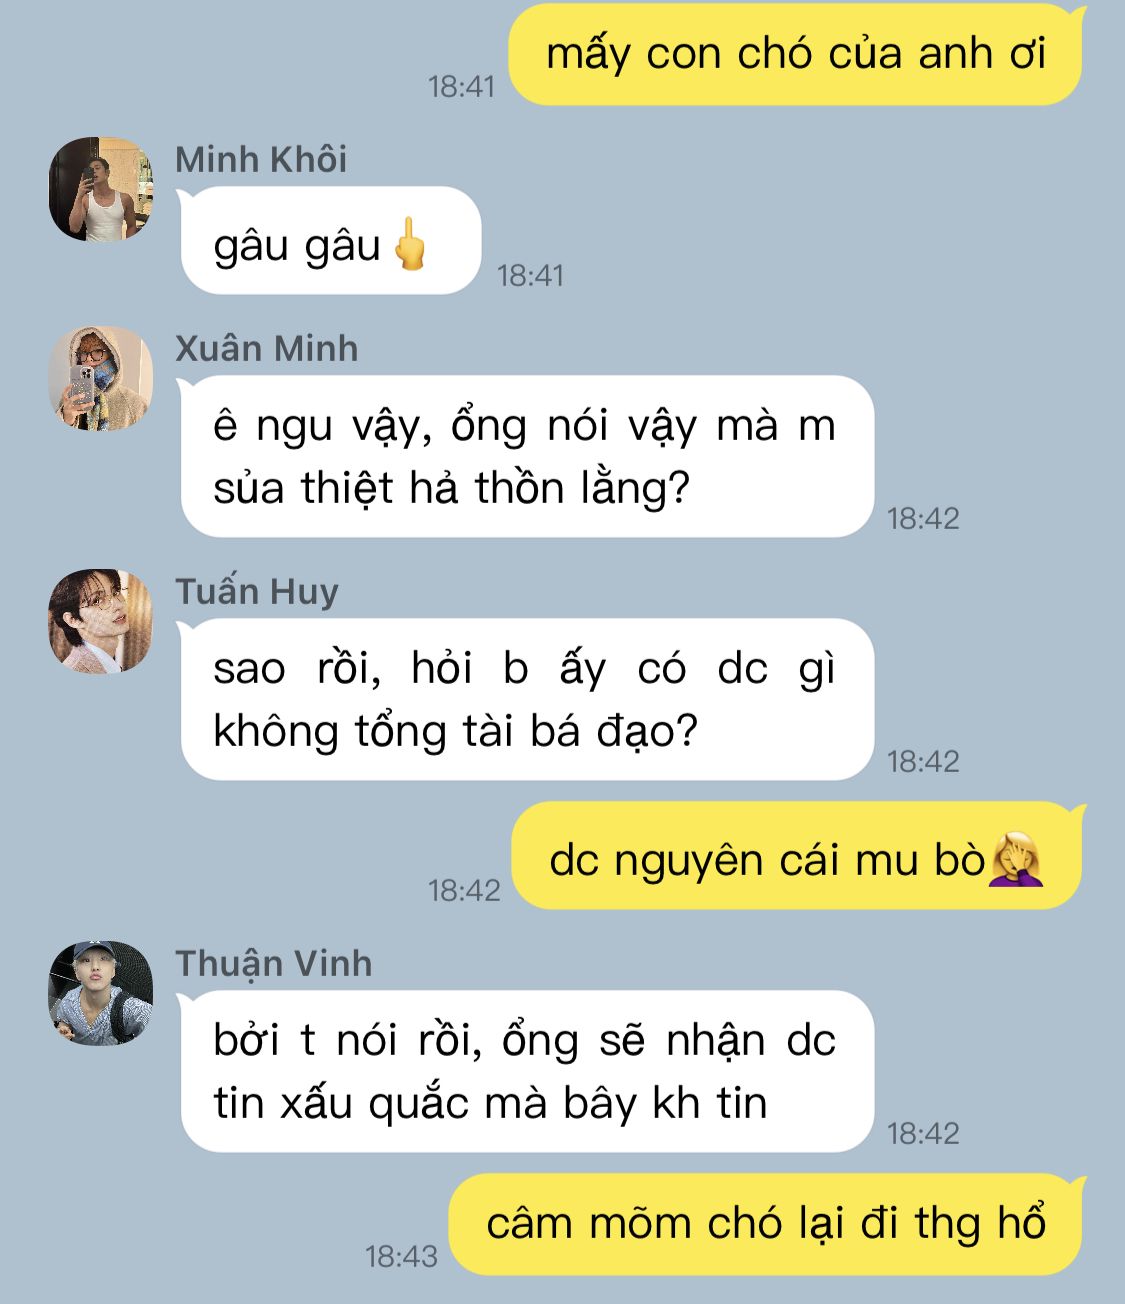Screen dimensions: 1125x1304
Task: Click the 18:41 timestamp beside 'gâu gâu'
Action: coord(530,275)
